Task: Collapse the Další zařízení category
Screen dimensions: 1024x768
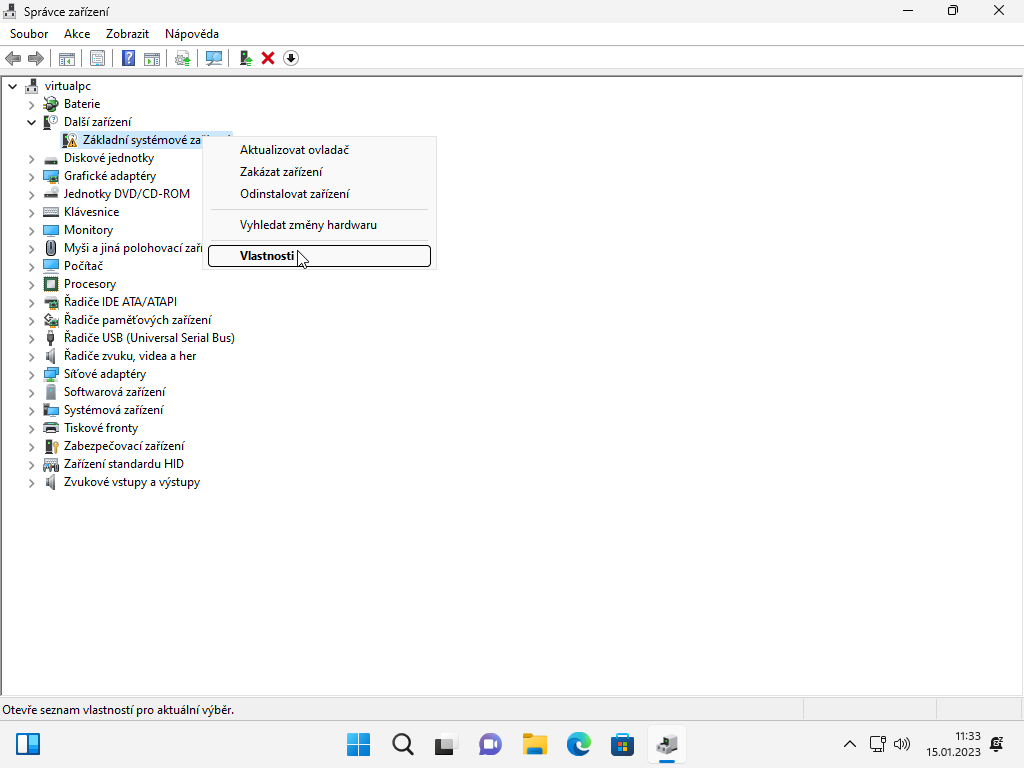Action: [31, 122]
